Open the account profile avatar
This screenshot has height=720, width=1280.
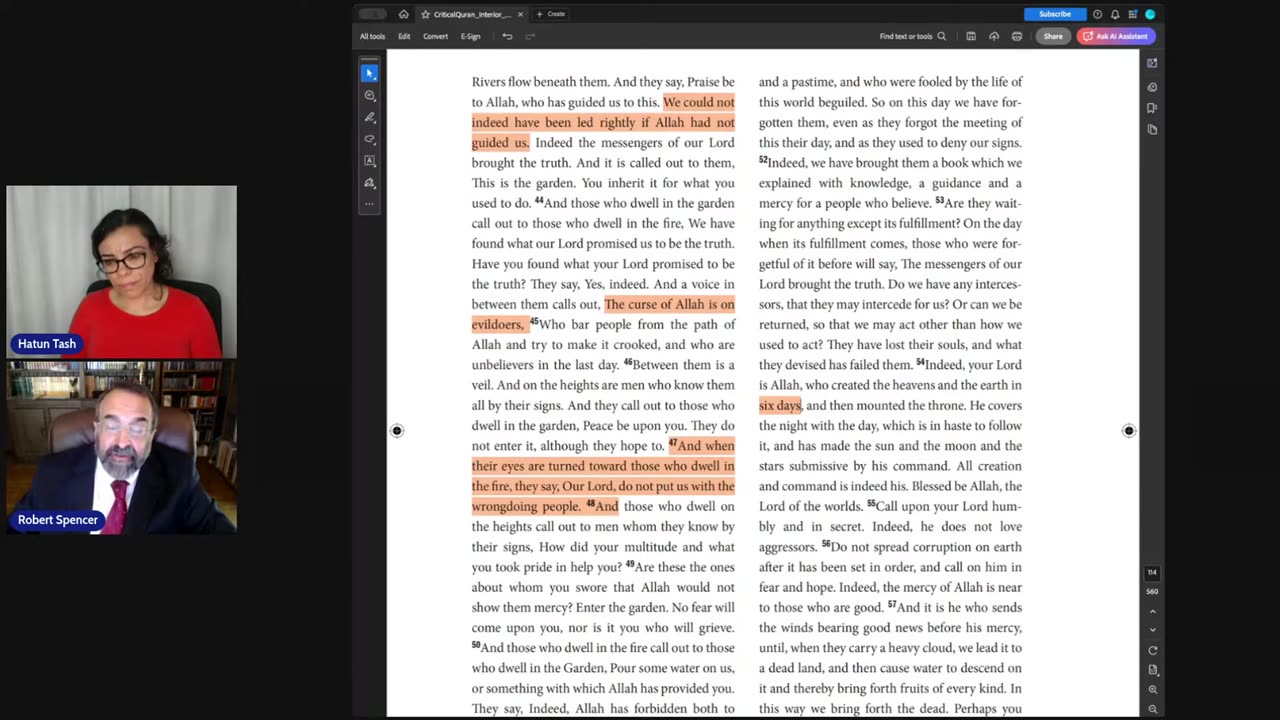coord(1150,14)
